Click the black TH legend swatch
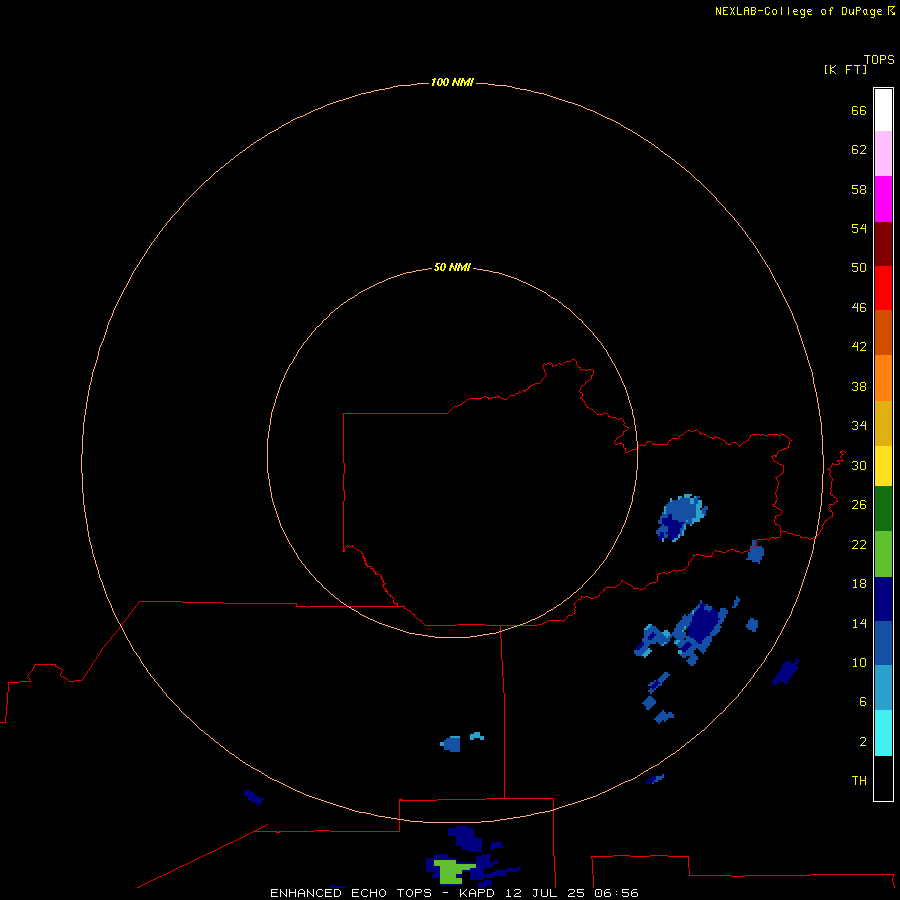This screenshot has height=900, width=900. coord(883,778)
